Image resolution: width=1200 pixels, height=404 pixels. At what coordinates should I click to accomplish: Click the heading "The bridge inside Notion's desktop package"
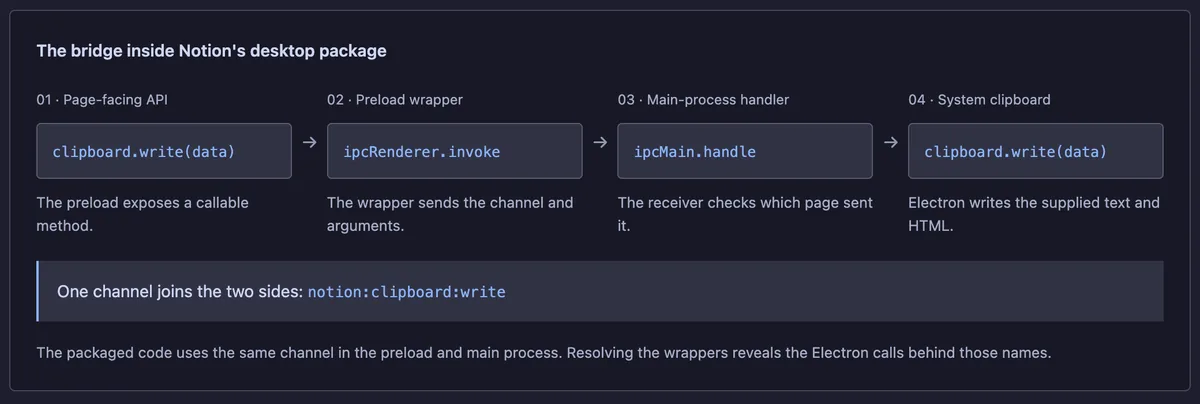211,50
